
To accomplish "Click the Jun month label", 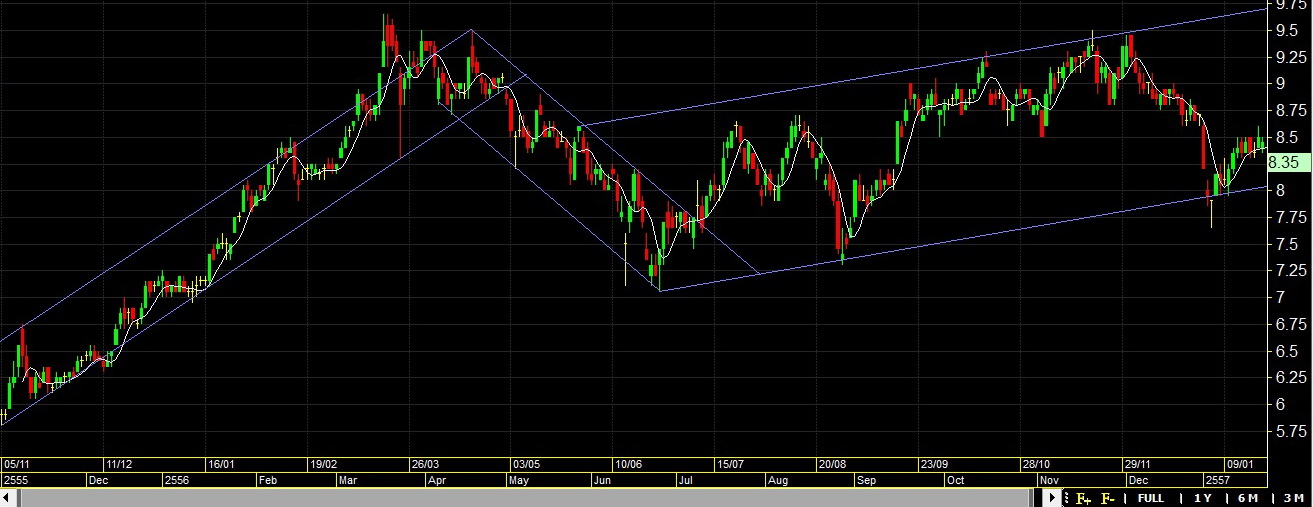I will pyautogui.click(x=603, y=481).
